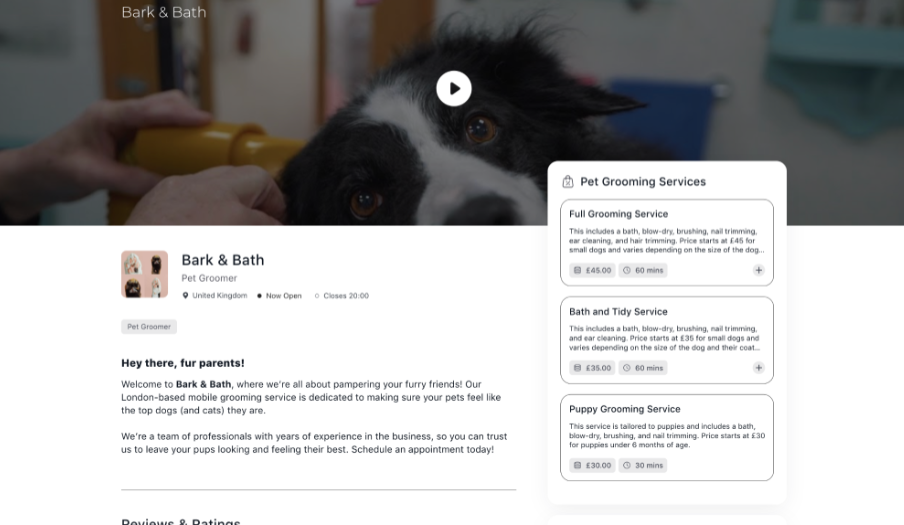
Task: Open the Bath and Tidy Service title
Action: (x=618, y=312)
